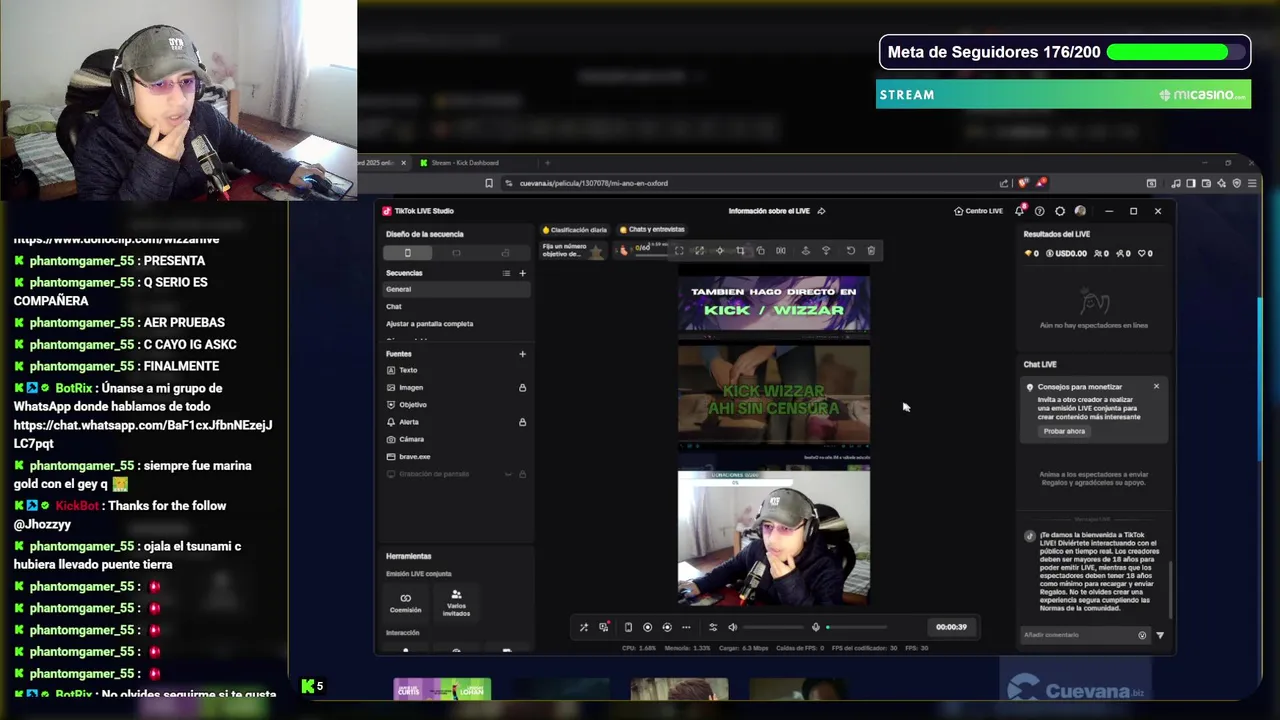
Task: Click Probar ahora button
Action: pyautogui.click(x=1064, y=431)
